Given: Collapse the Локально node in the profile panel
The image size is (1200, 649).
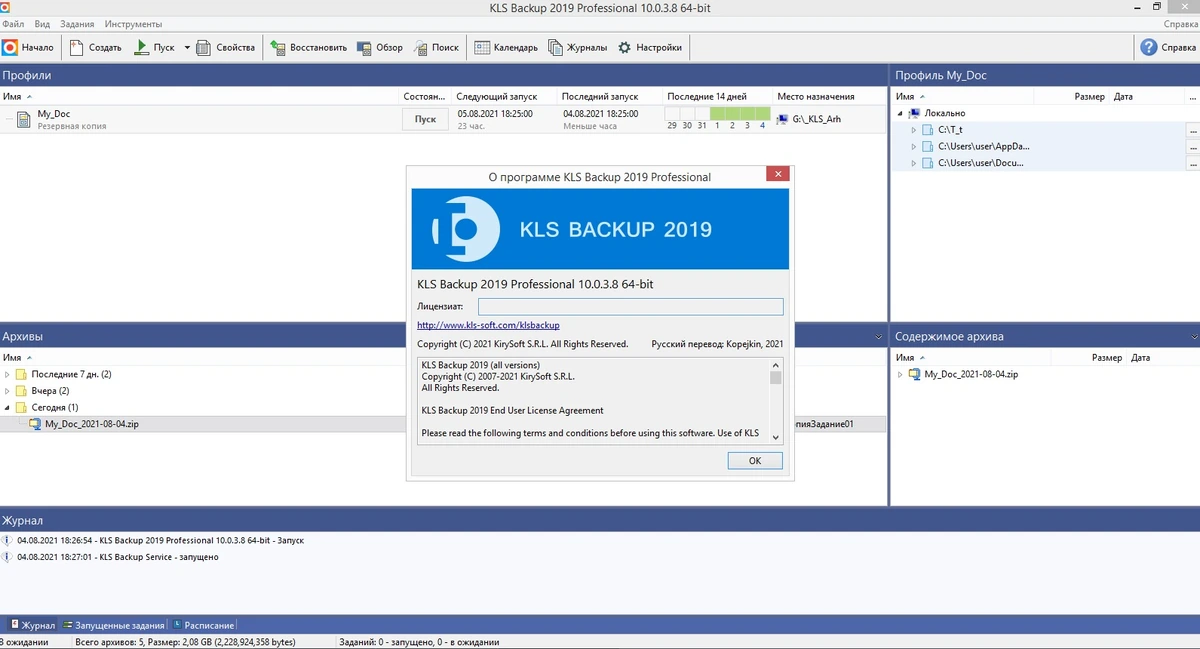Looking at the screenshot, I should pyautogui.click(x=900, y=113).
